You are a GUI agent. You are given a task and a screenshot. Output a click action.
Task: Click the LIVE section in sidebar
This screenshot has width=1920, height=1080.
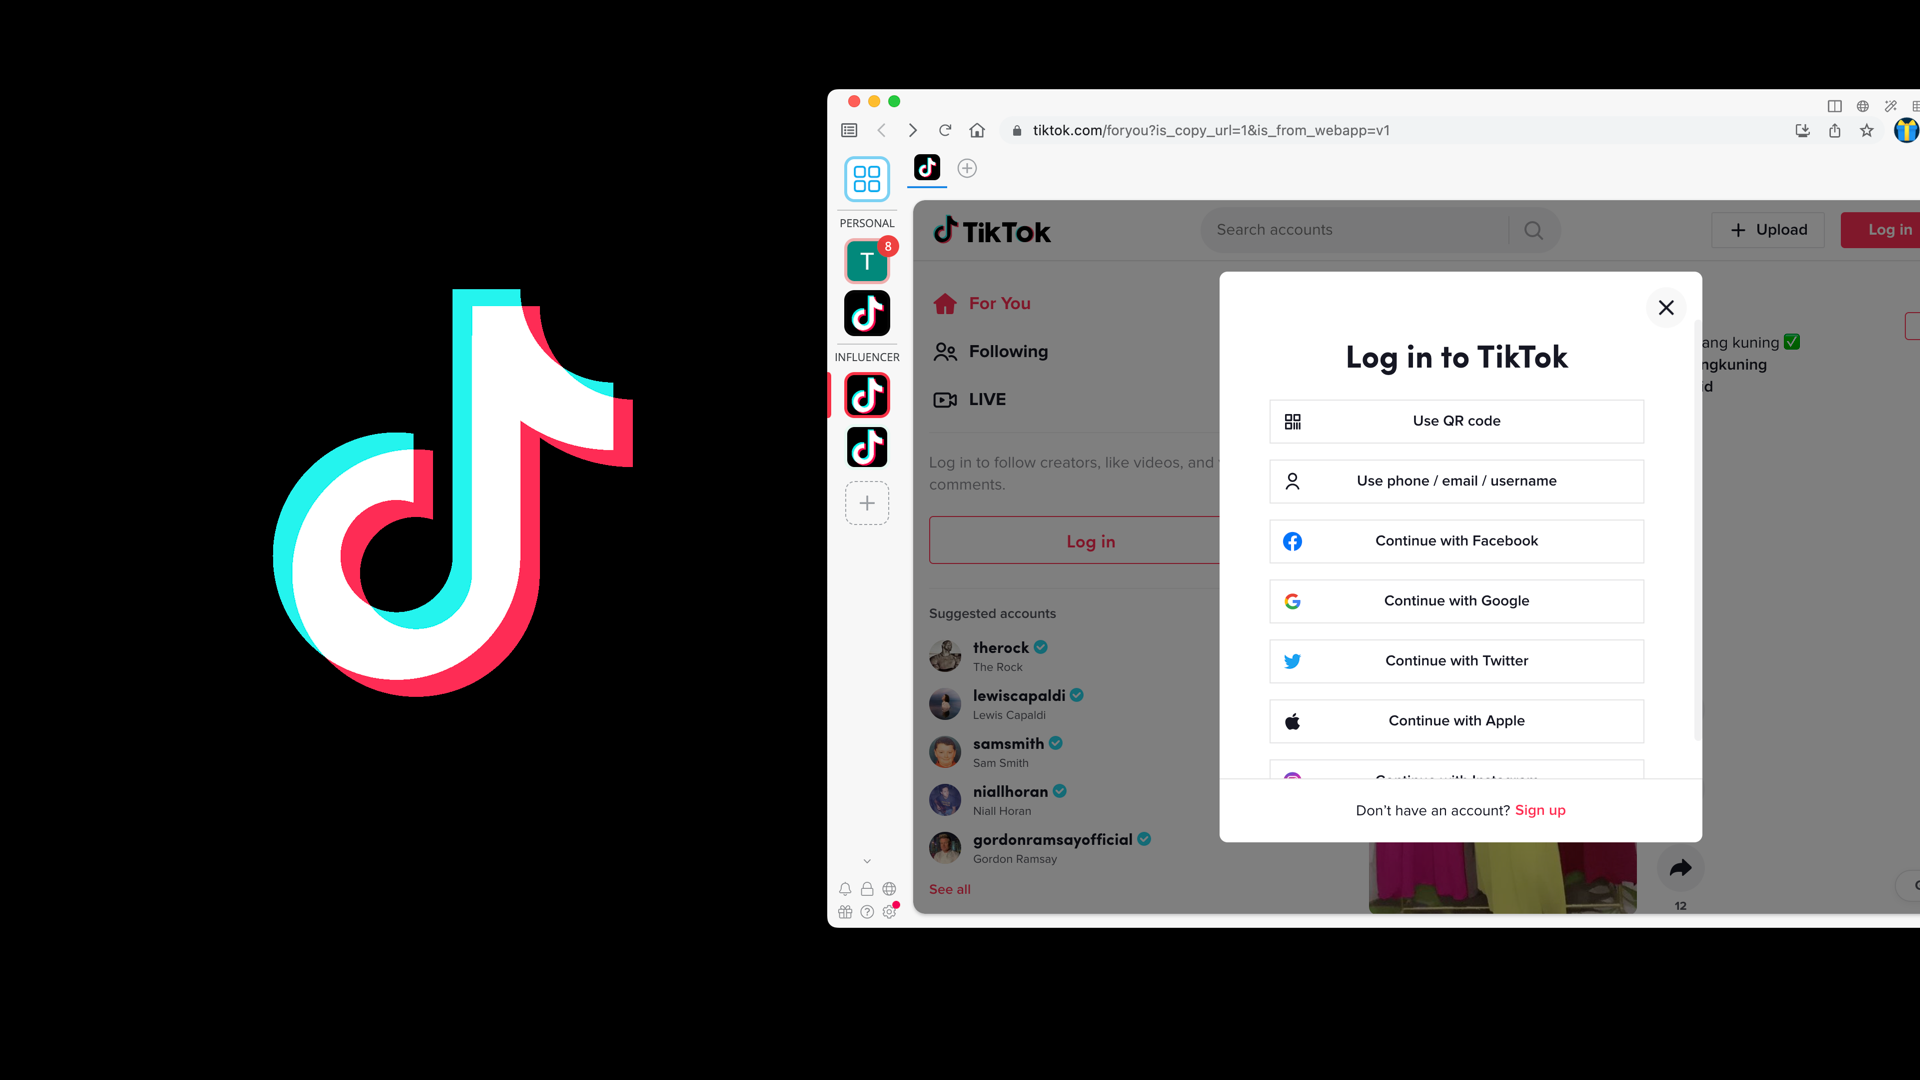tap(986, 398)
